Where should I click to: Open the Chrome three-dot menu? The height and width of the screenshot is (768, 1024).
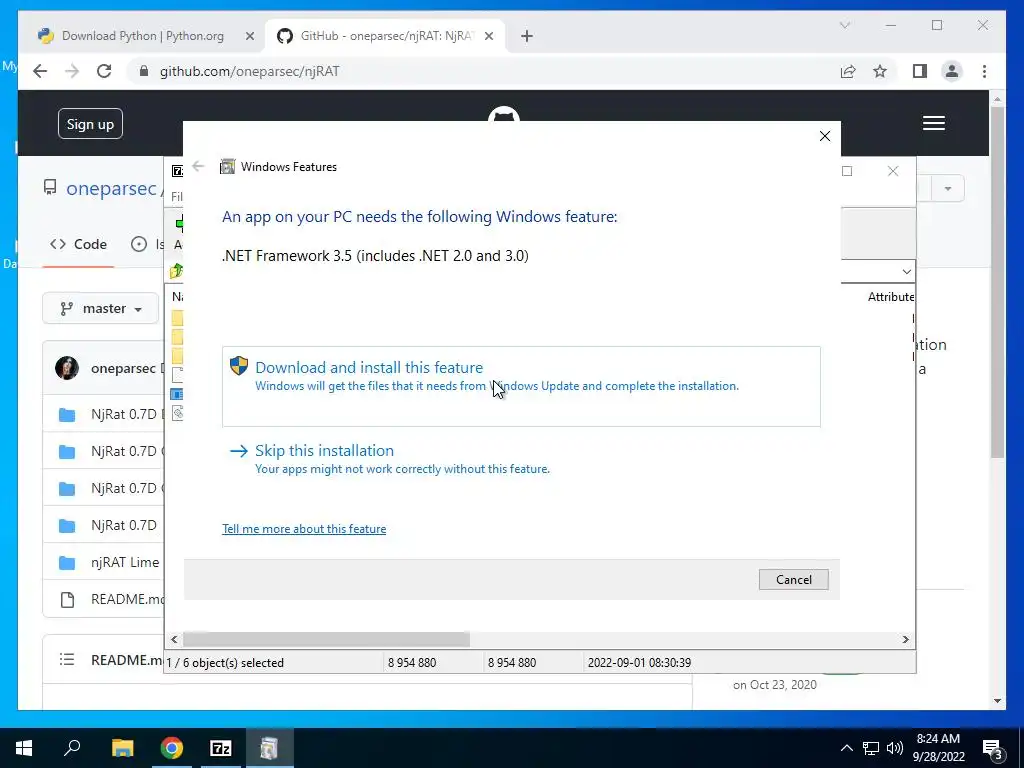point(984,71)
